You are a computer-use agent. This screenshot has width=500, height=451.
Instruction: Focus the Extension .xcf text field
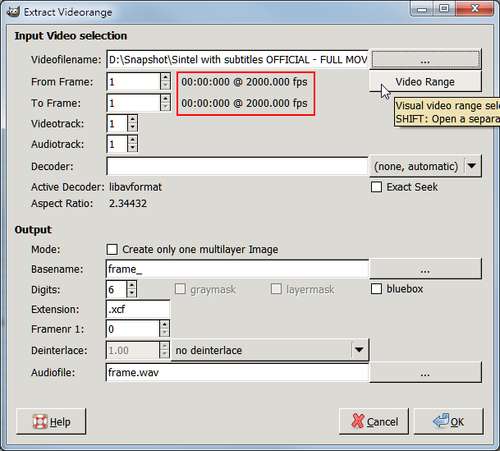pos(138,309)
